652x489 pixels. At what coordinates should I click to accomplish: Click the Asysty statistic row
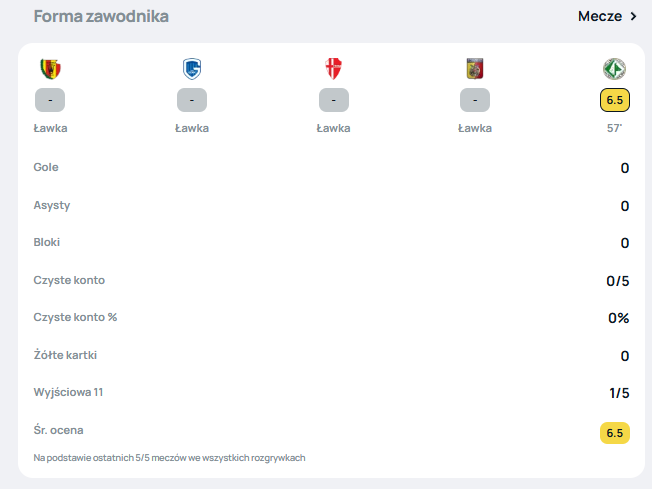pos(331,205)
